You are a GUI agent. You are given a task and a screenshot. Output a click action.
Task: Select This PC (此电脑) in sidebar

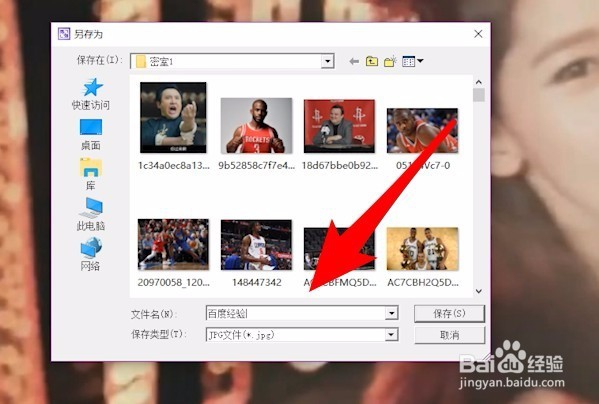click(x=91, y=214)
